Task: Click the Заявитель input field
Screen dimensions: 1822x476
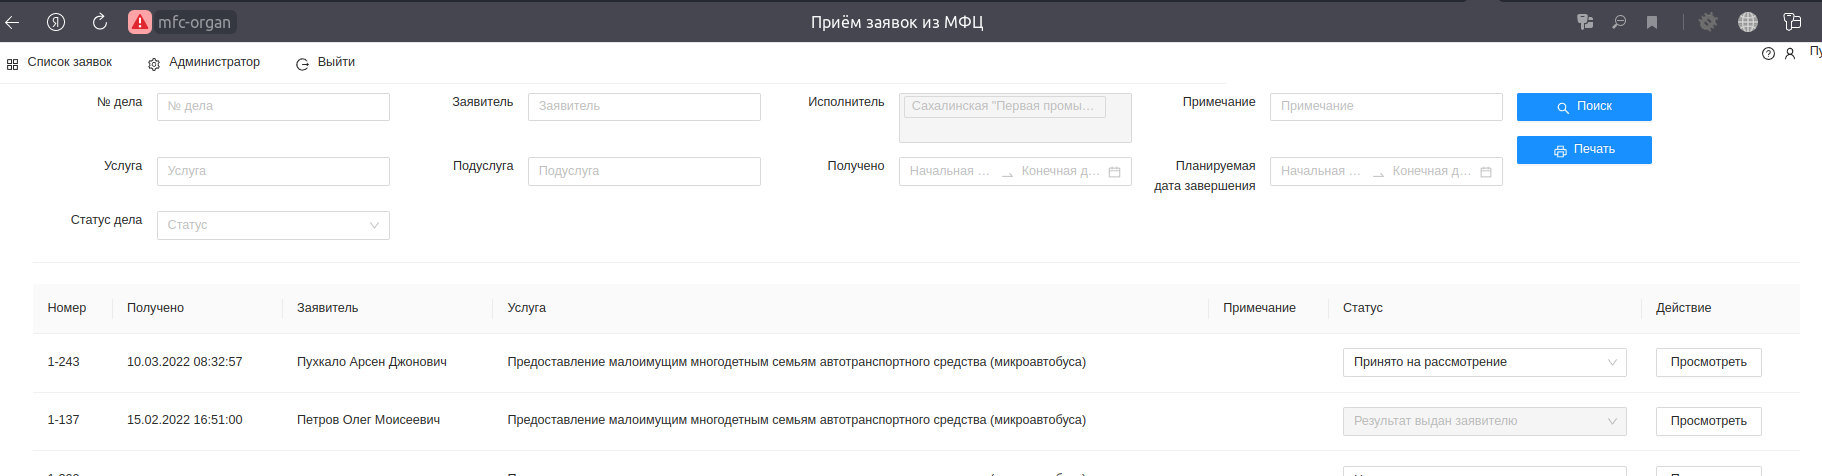Action: click(x=644, y=106)
